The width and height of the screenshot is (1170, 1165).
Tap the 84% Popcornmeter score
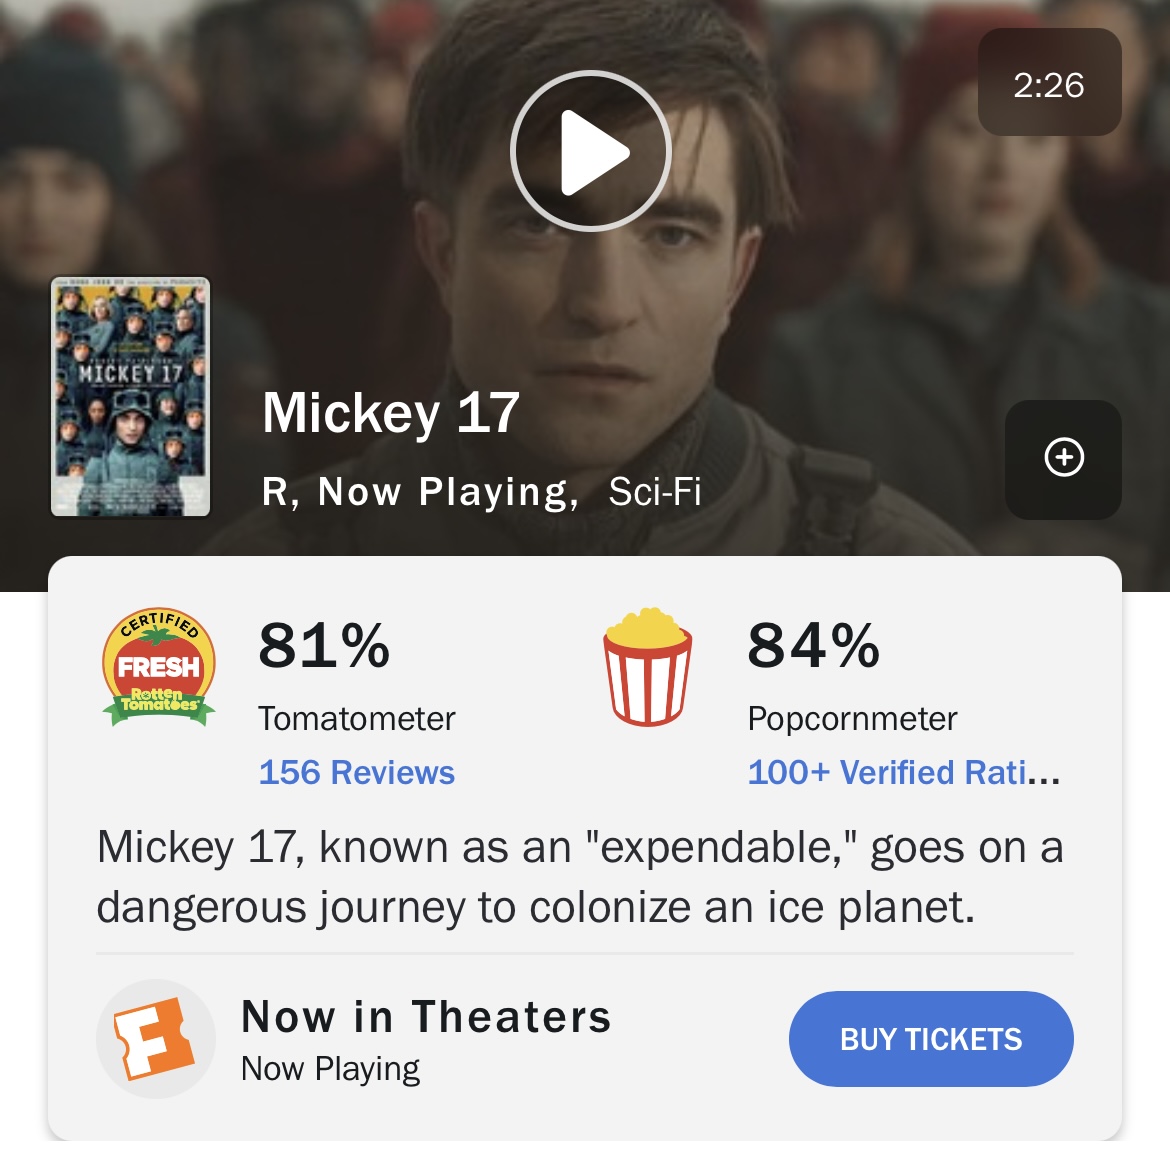(x=813, y=645)
